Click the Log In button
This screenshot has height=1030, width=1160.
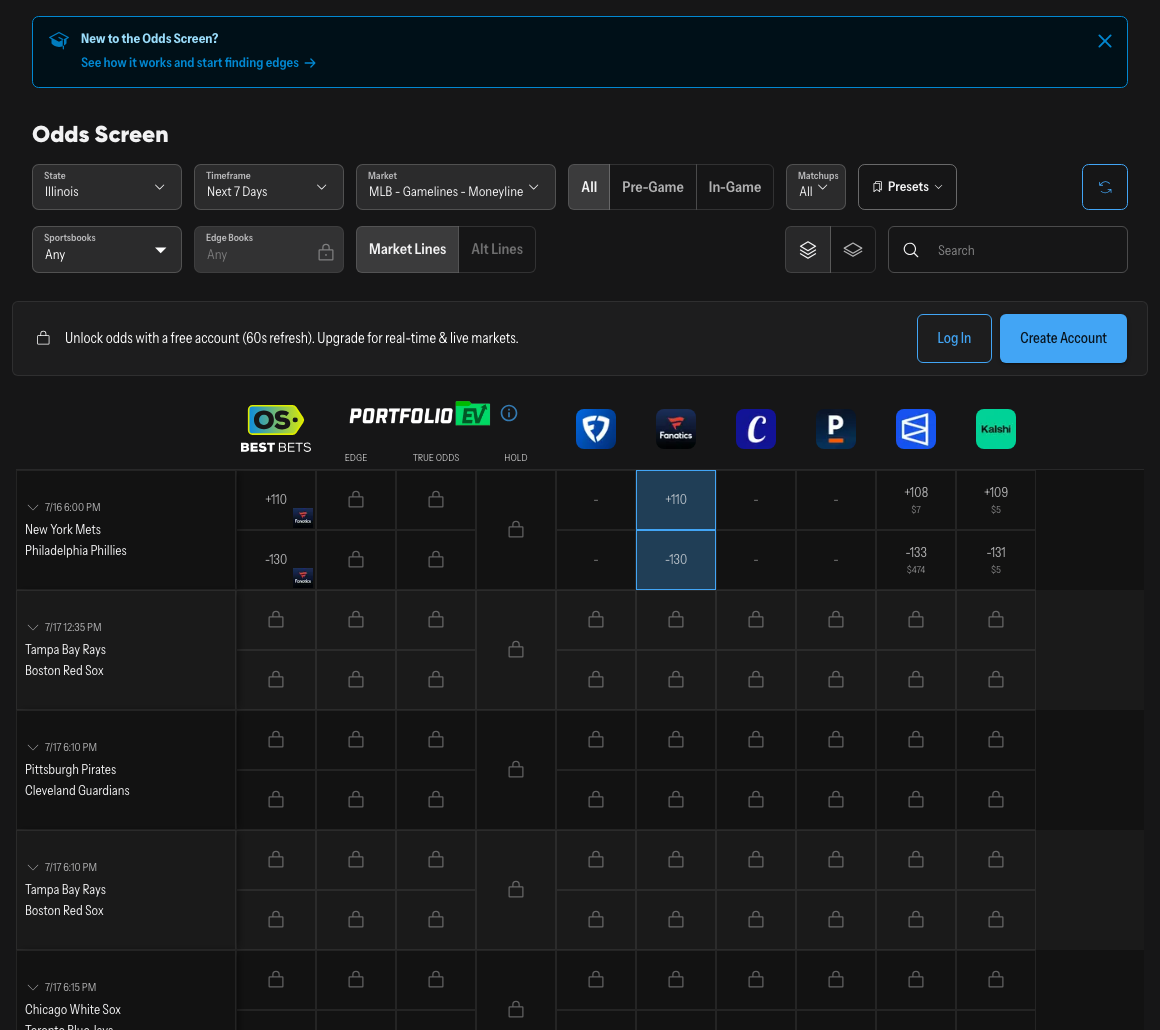(x=954, y=338)
